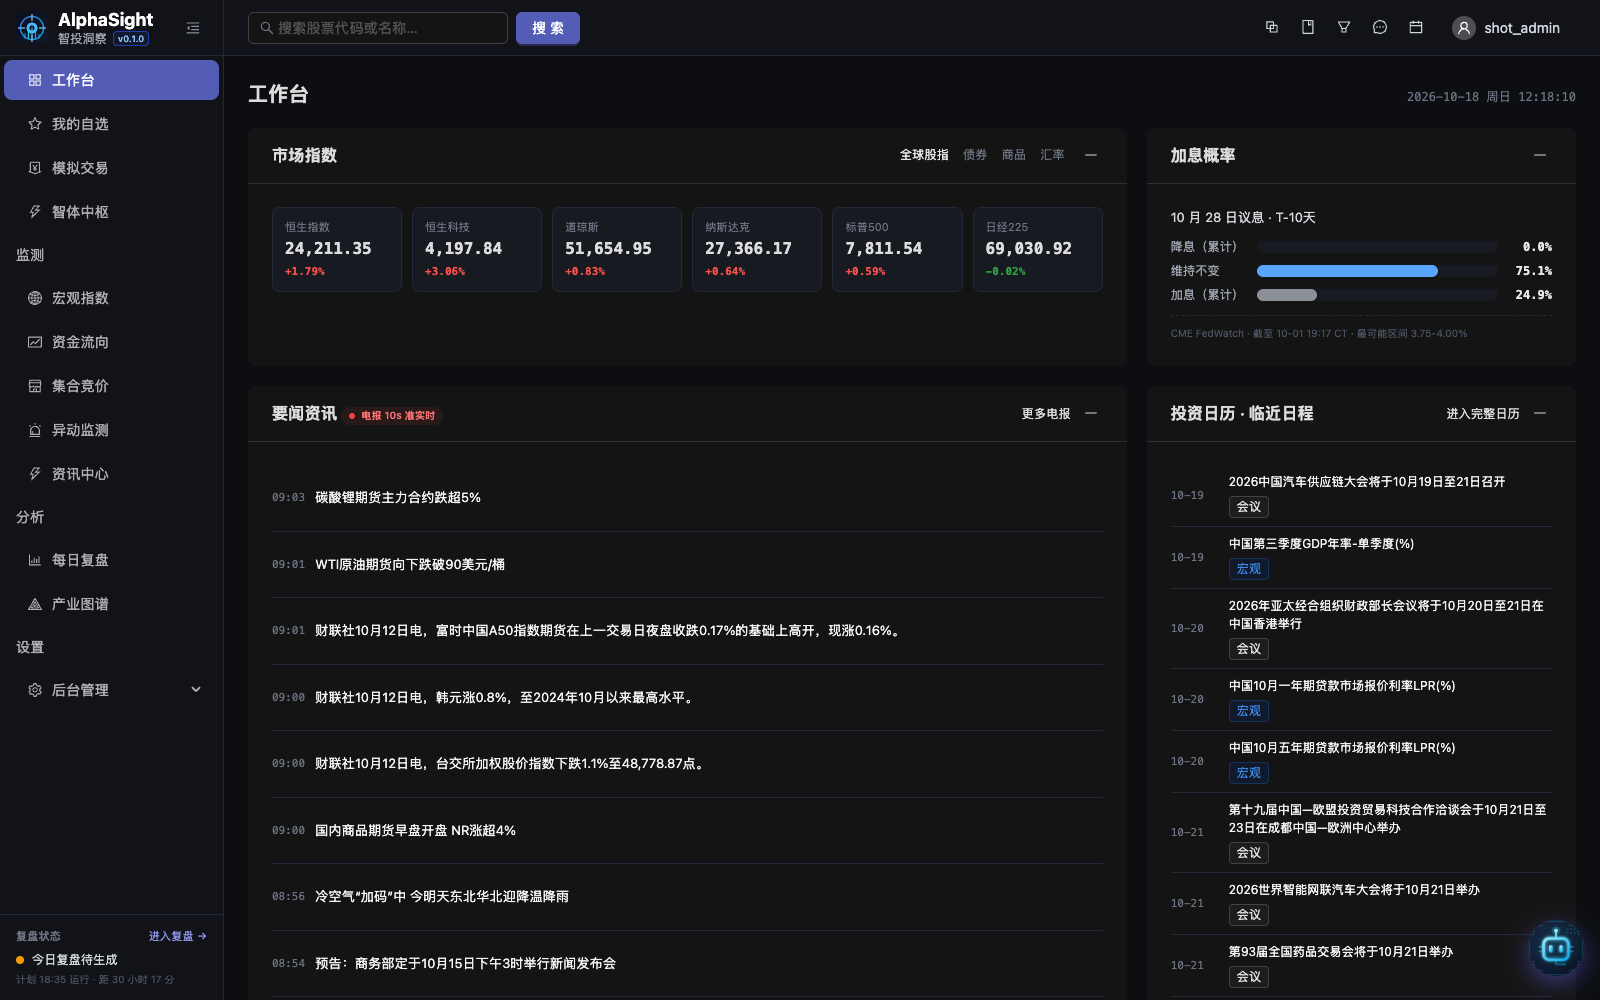Open the chat message bubble icon
This screenshot has height=1000, width=1600.
[x=1380, y=27]
